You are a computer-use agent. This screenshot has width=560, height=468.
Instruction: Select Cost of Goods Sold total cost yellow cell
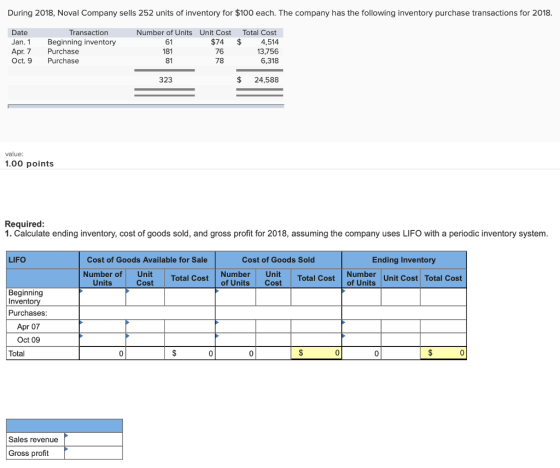316,353
